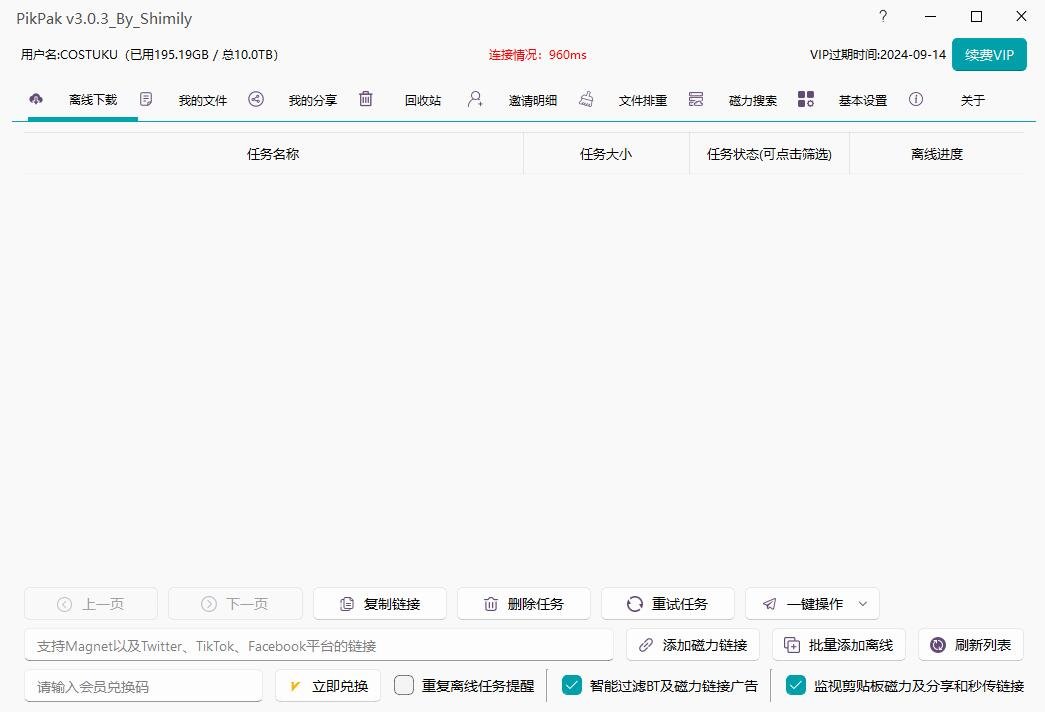The height and width of the screenshot is (712, 1045).
Task: Enable the 重复离线任务提醒 checkbox
Action: click(x=404, y=685)
